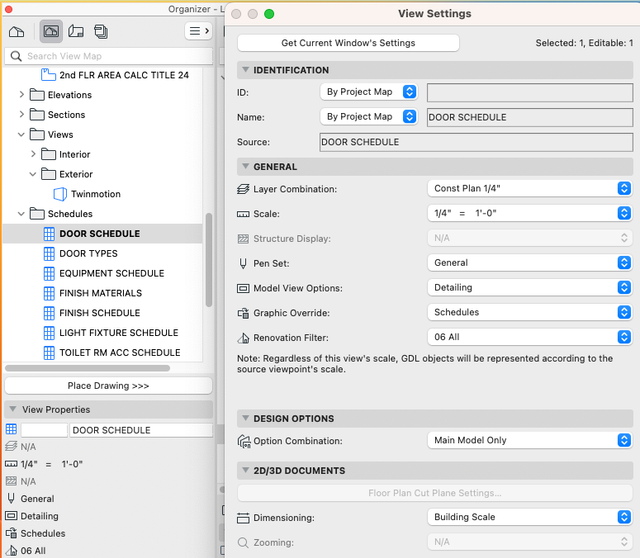Image resolution: width=640 pixels, height=558 pixels.
Task: Switch to the Project Map icon
Action: [x=16, y=31]
